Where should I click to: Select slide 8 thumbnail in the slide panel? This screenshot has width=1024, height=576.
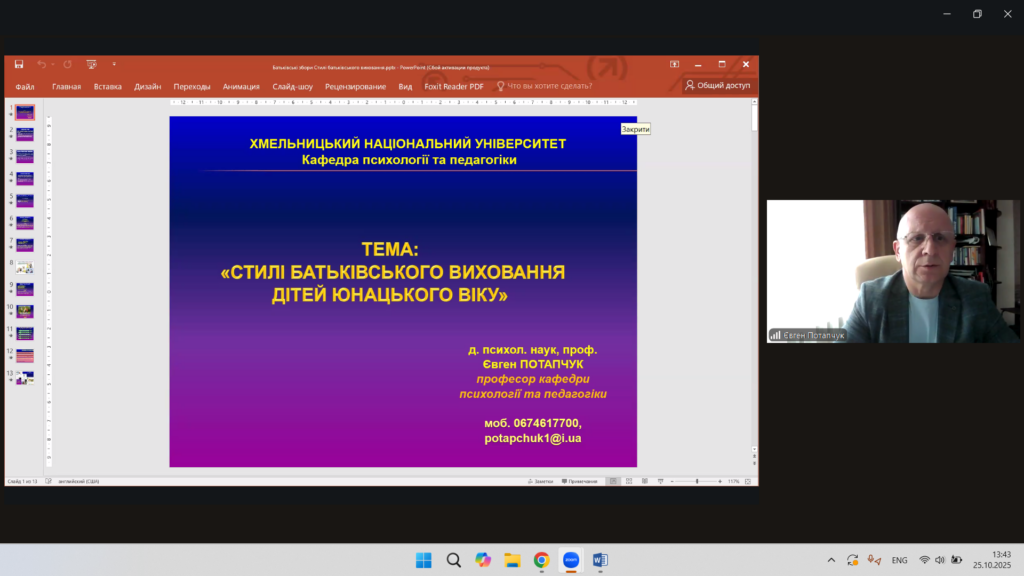point(24,267)
